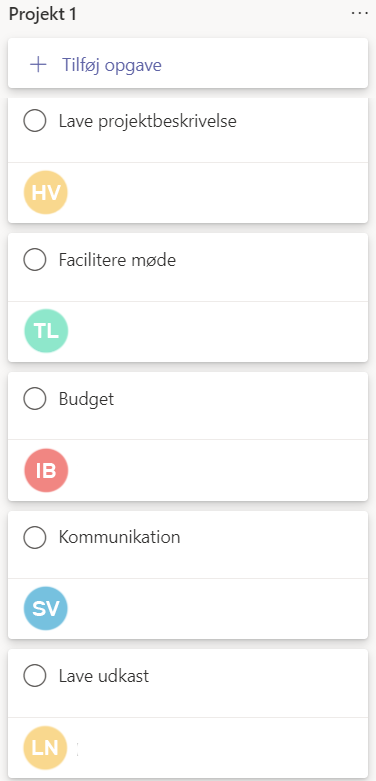Click the plus icon beside Tilføj opgave

[38, 65]
